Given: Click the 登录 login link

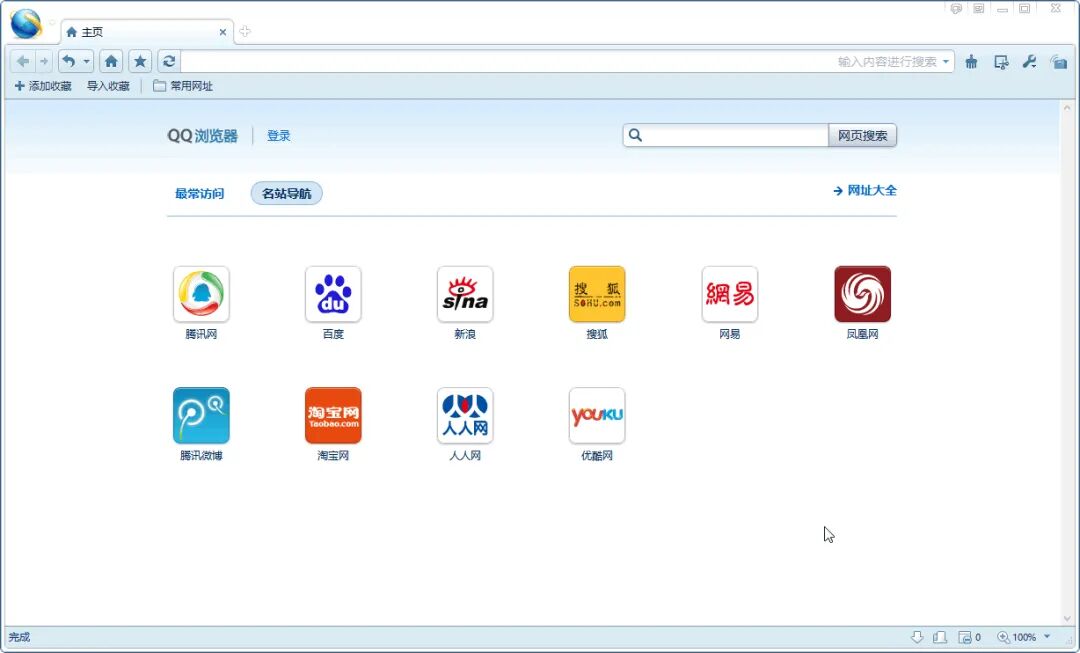Looking at the screenshot, I should 279,136.
